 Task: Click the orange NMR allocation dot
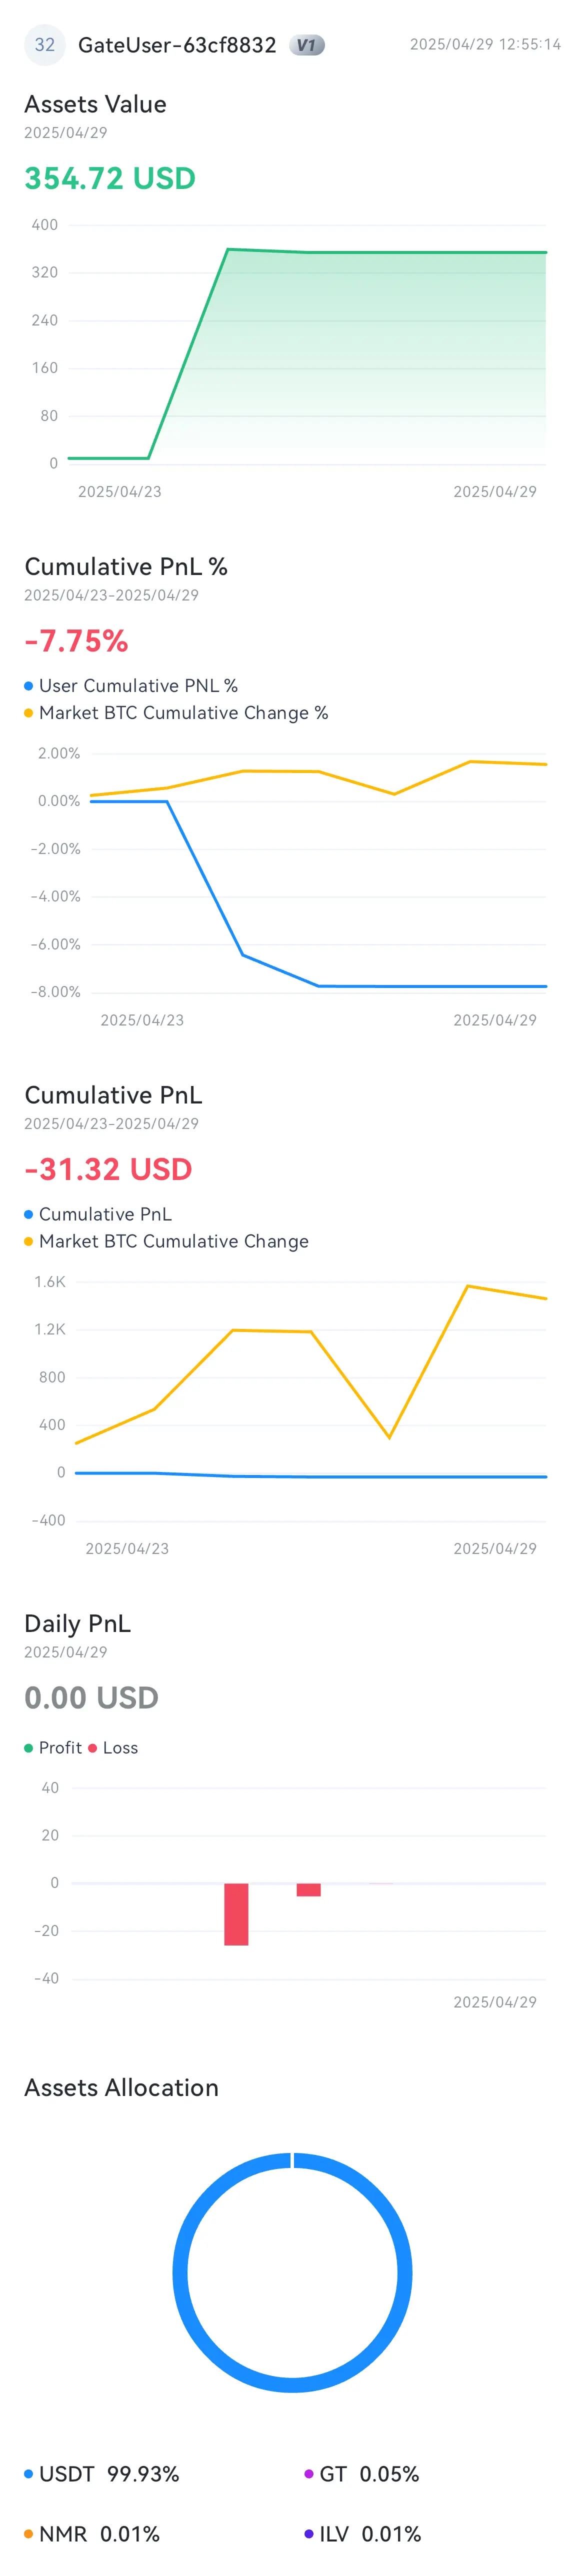29,2534
